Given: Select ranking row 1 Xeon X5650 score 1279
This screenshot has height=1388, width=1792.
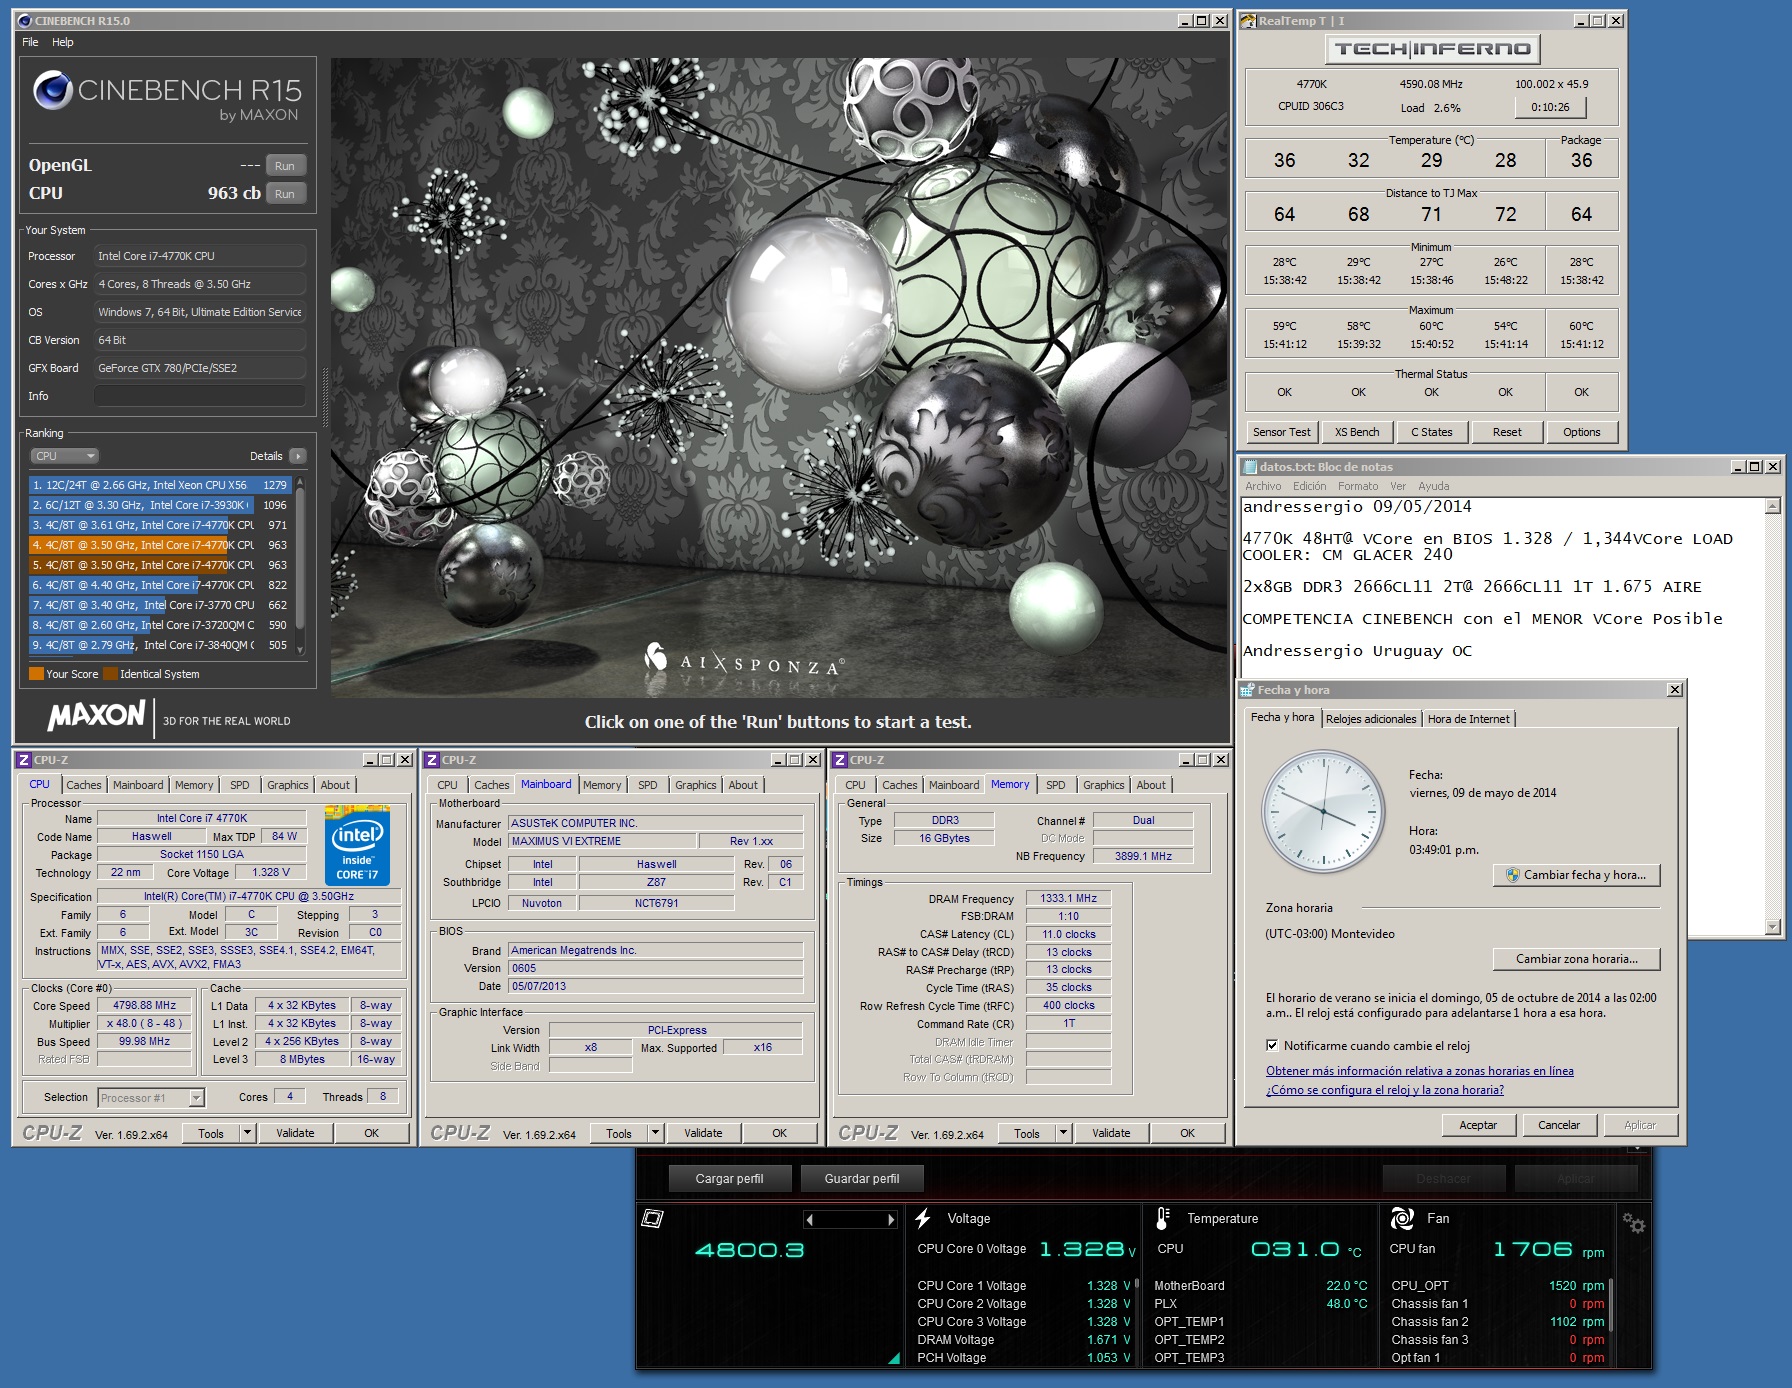Looking at the screenshot, I should coord(159,485).
